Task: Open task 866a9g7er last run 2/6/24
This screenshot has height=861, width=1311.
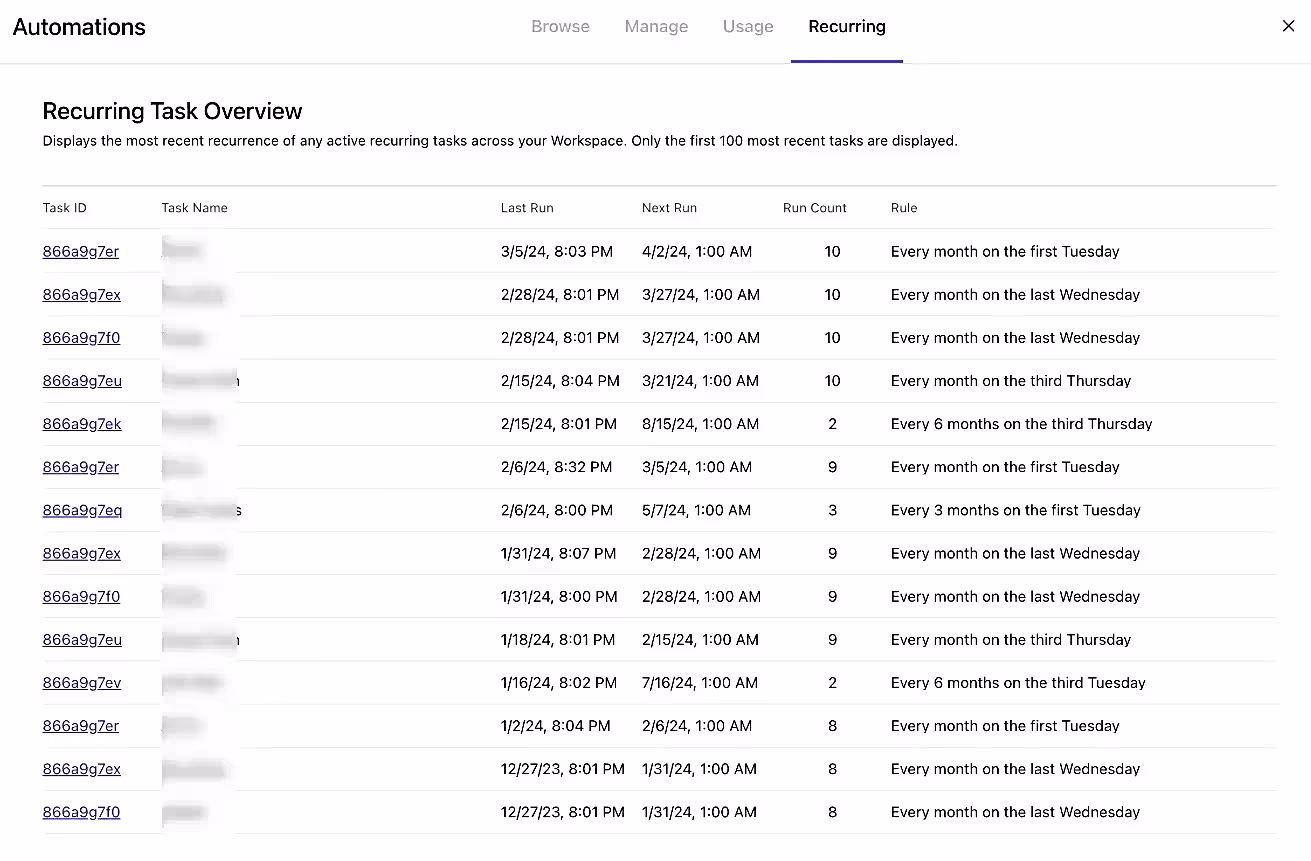Action: coord(81,467)
